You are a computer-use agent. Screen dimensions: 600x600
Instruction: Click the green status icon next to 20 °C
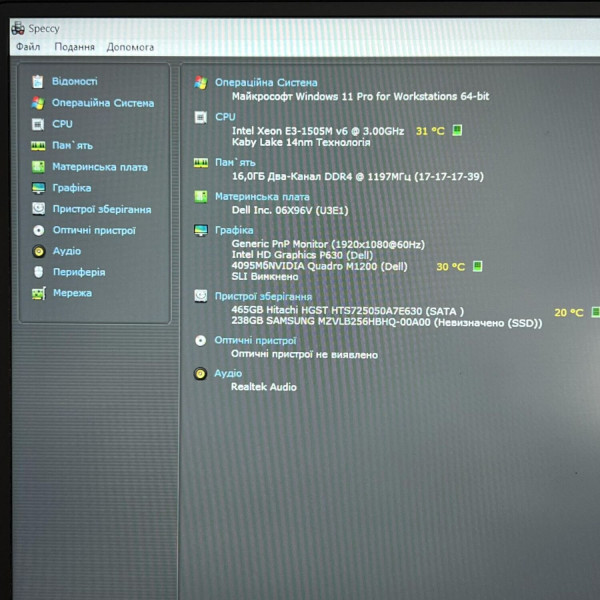(596, 312)
